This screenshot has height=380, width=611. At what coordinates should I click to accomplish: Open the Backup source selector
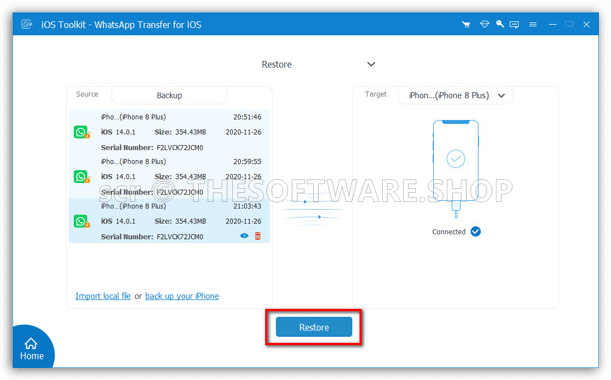(169, 95)
